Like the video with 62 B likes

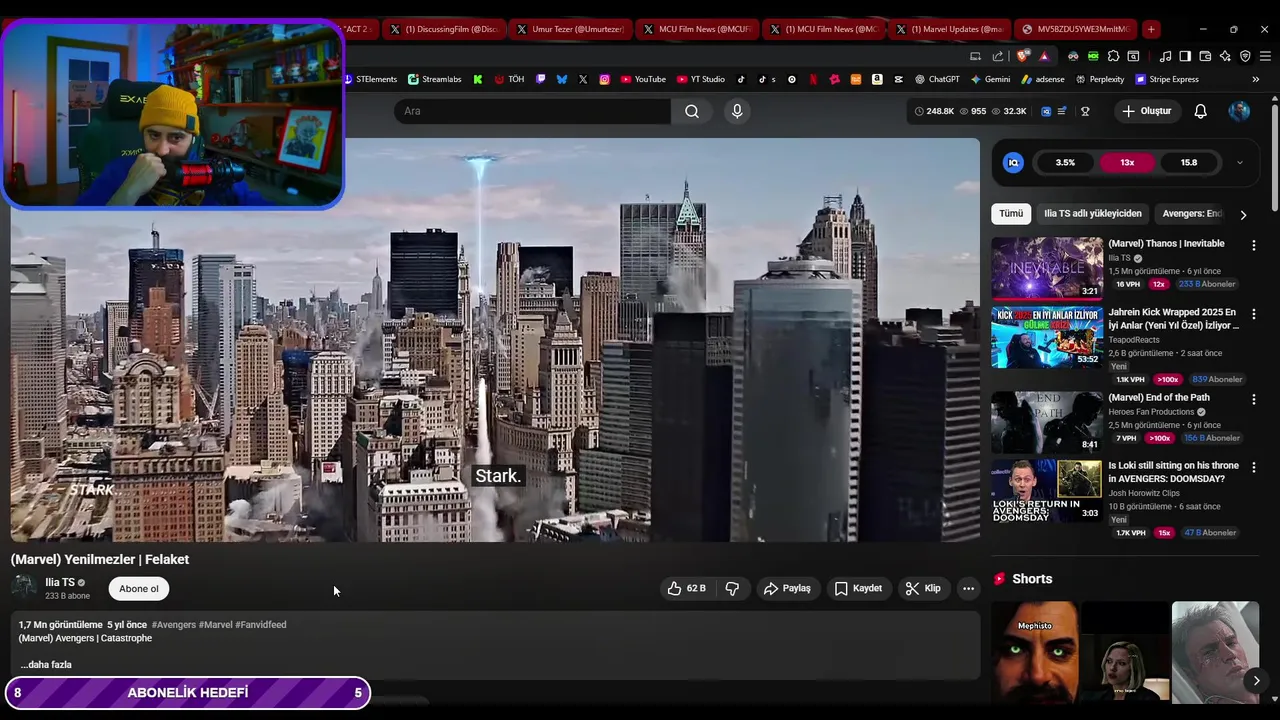[x=687, y=588]
